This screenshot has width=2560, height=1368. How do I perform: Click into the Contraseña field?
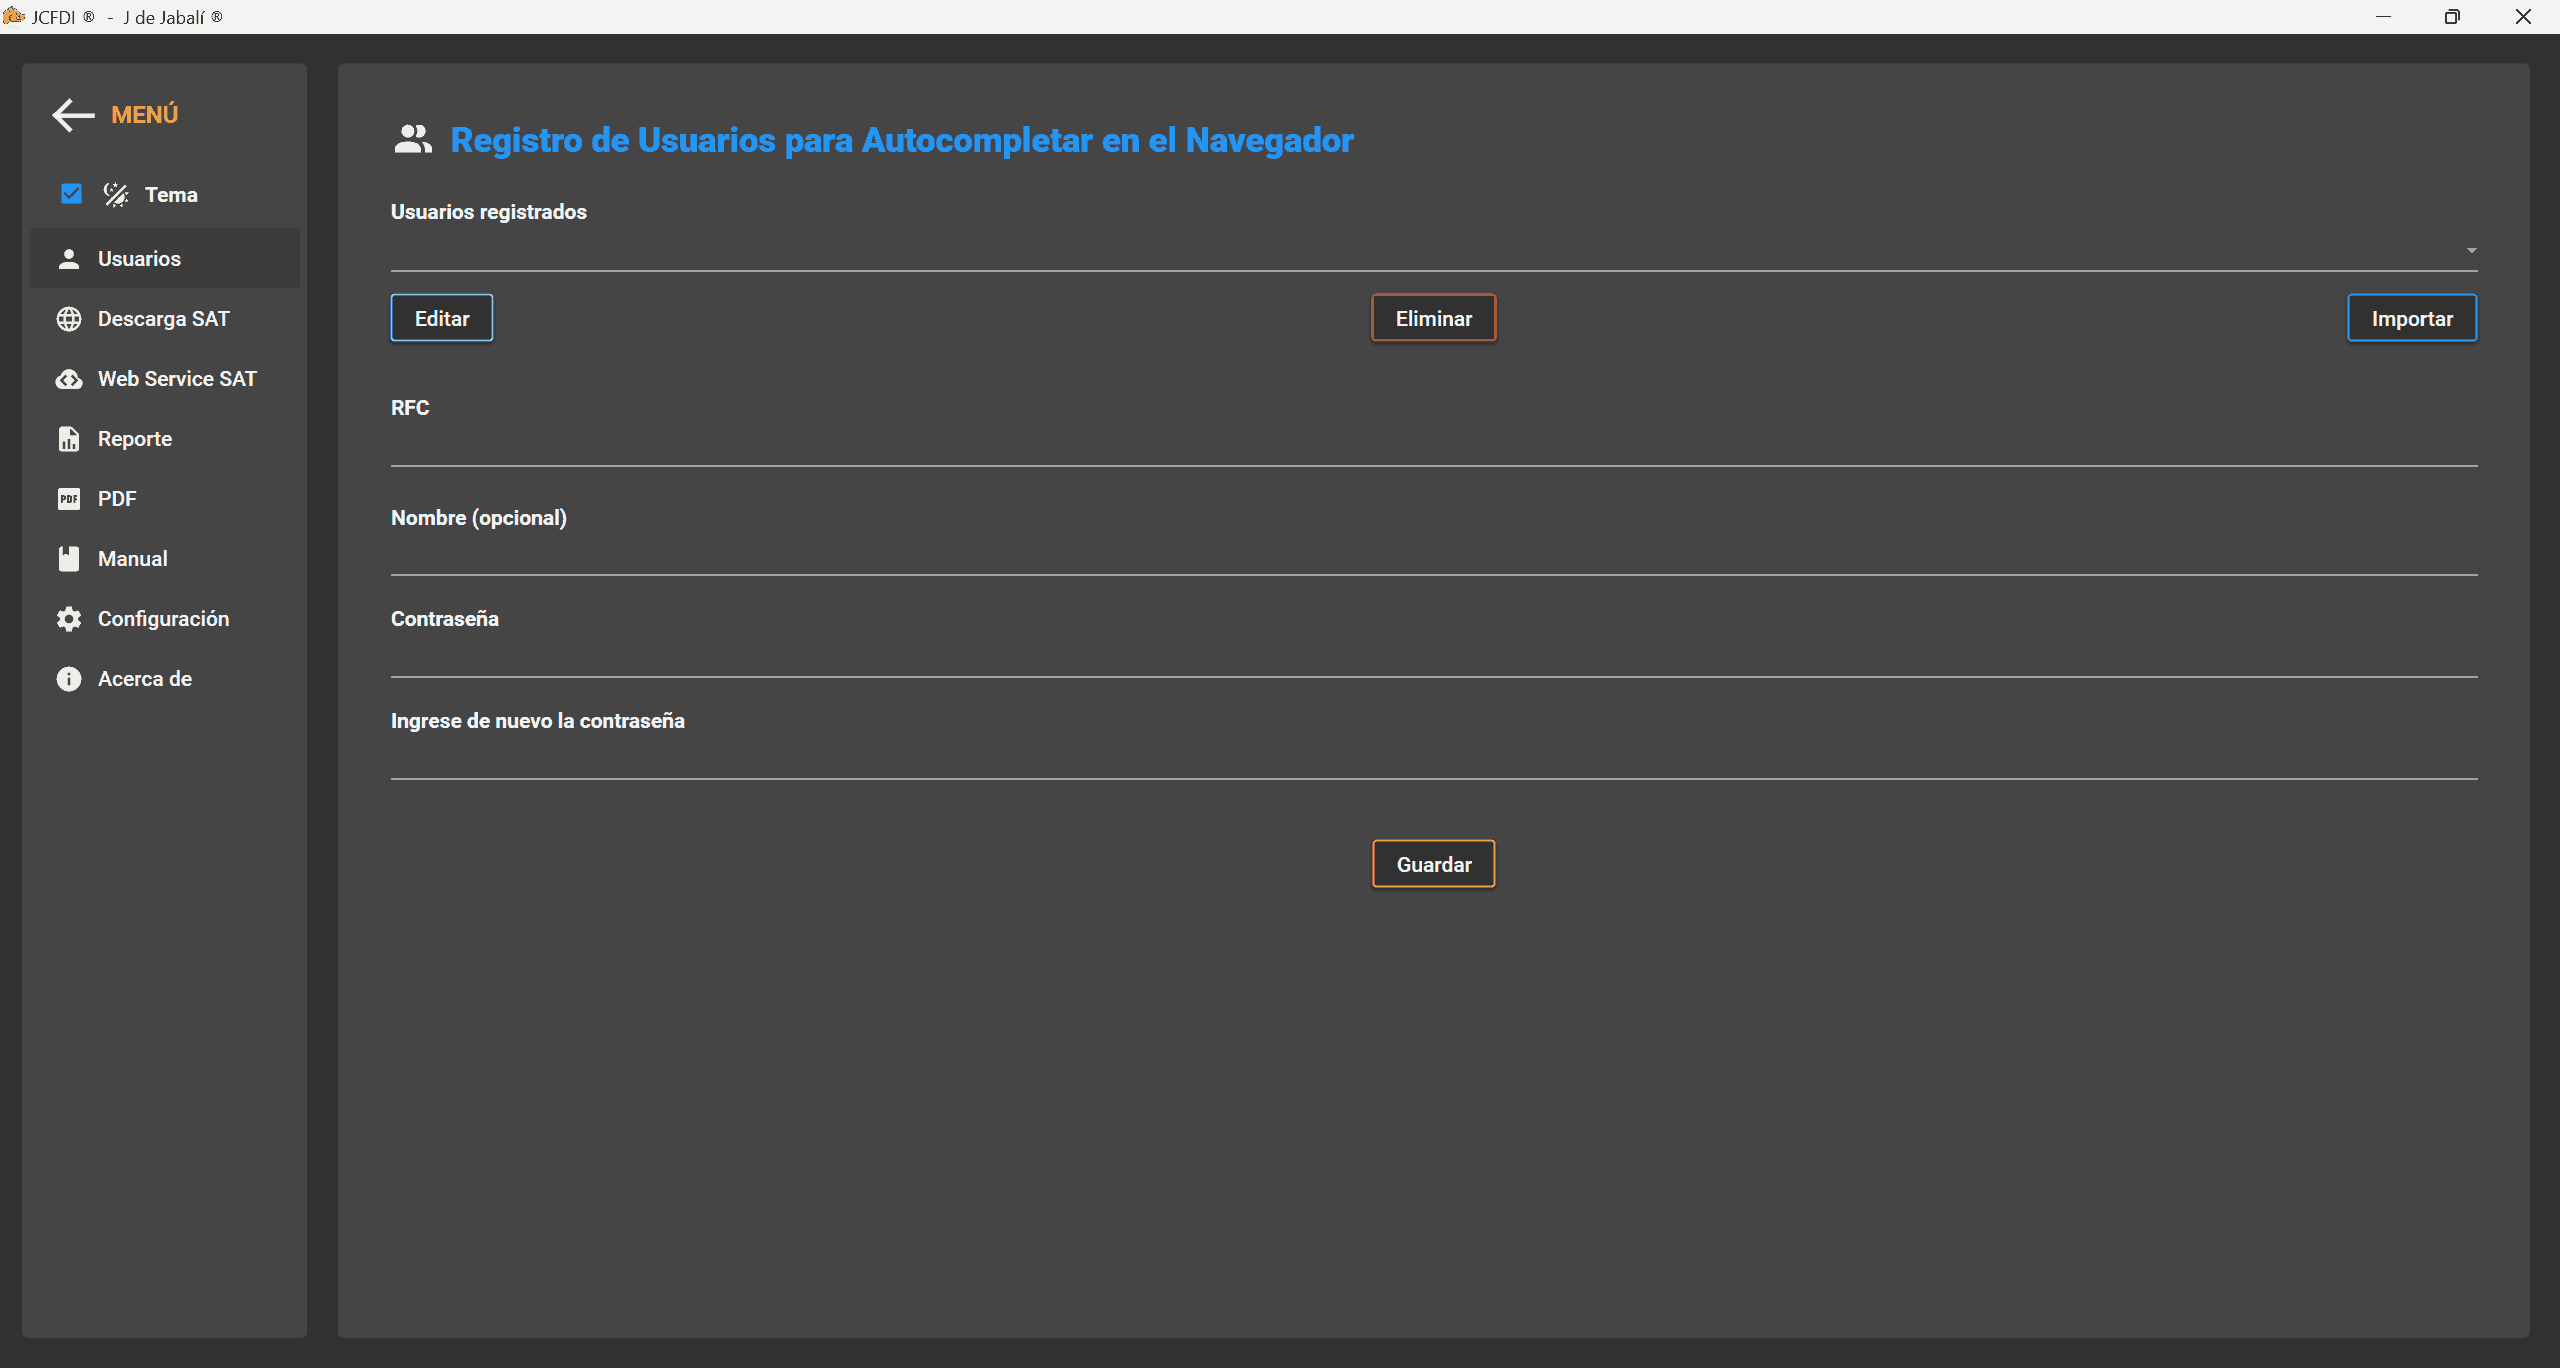point(1433,657)
